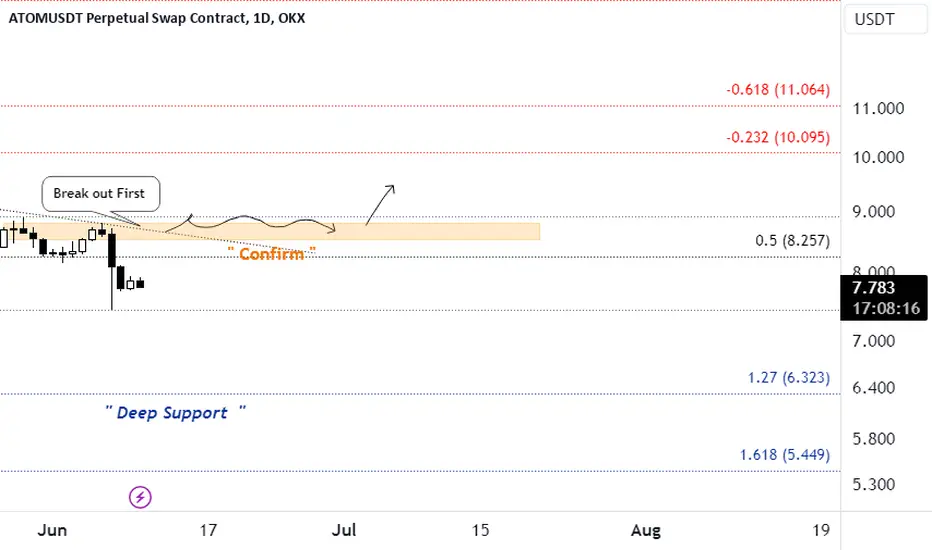
Task: Select the orange resistance zone rectangle
Action: click(270, 232)
